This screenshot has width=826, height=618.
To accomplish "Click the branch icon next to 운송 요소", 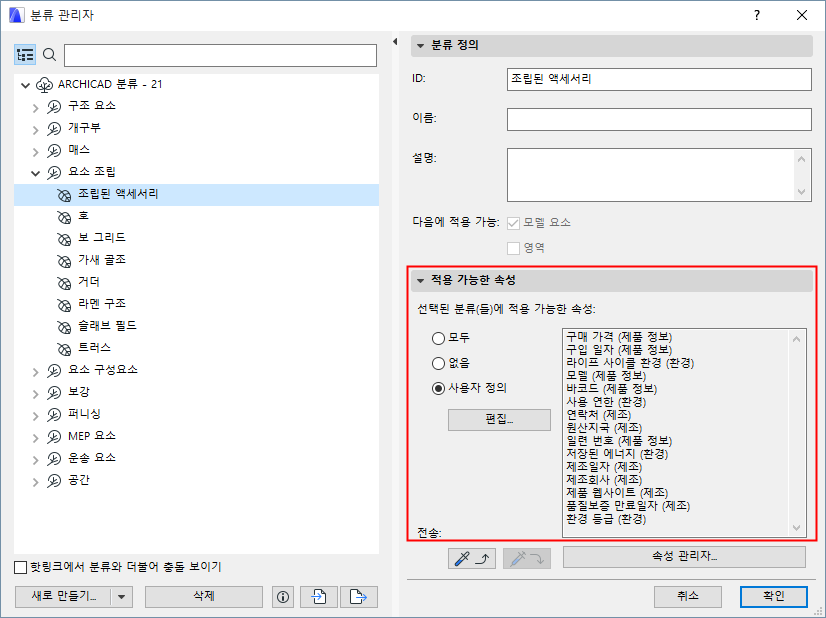I will pyautogui.click(x=54, y=459).
